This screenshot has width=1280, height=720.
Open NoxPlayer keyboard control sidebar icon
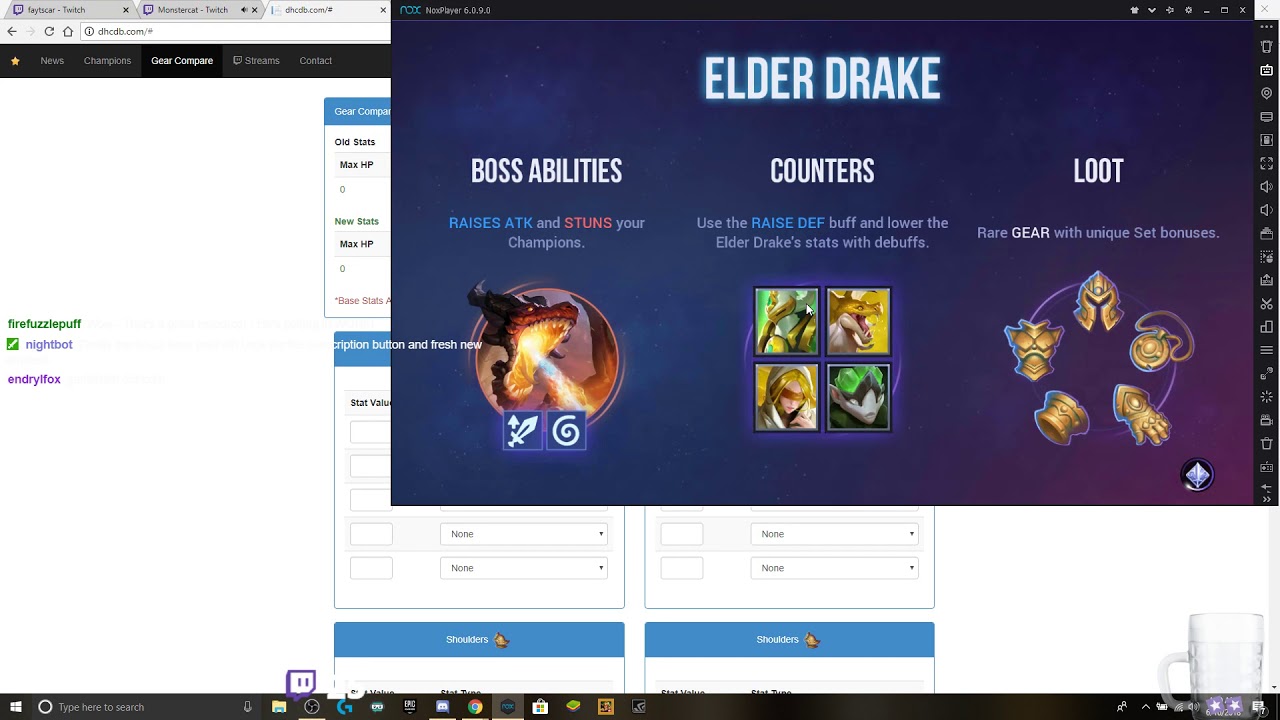tap(1267, 70)
